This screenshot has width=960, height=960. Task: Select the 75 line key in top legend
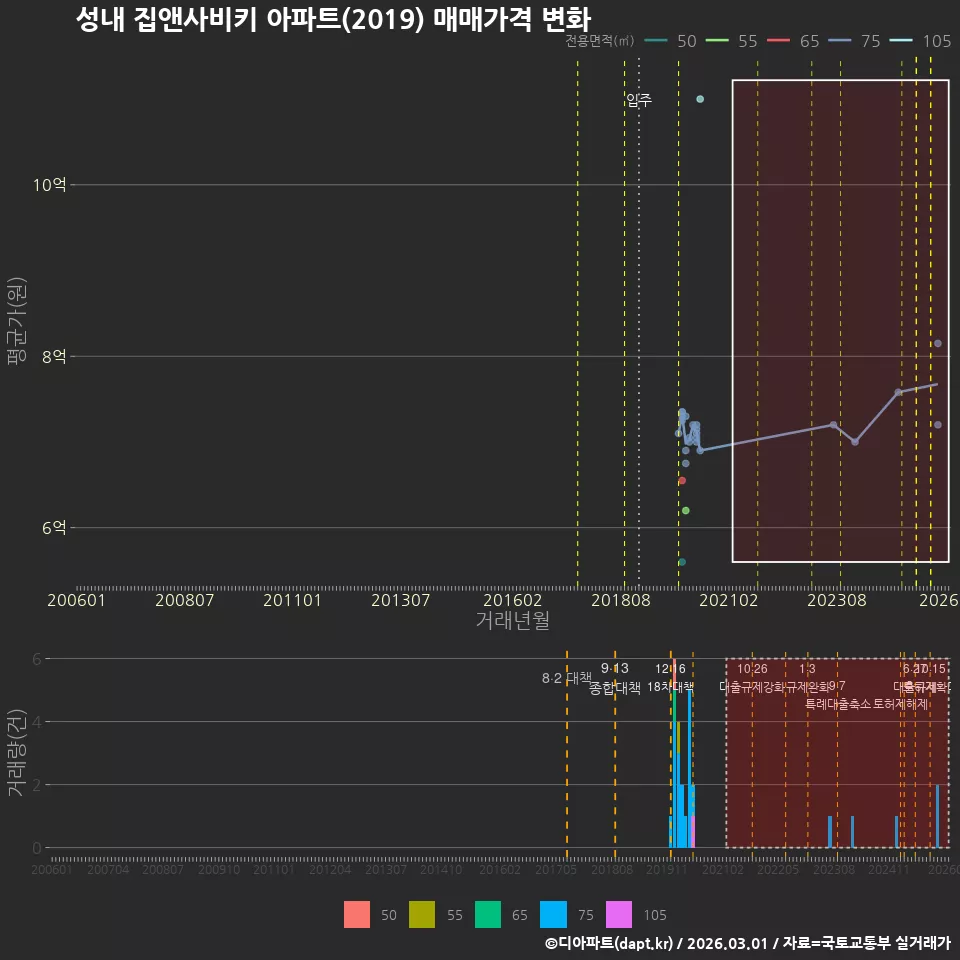pyautogui.click(x=840, y=41)
